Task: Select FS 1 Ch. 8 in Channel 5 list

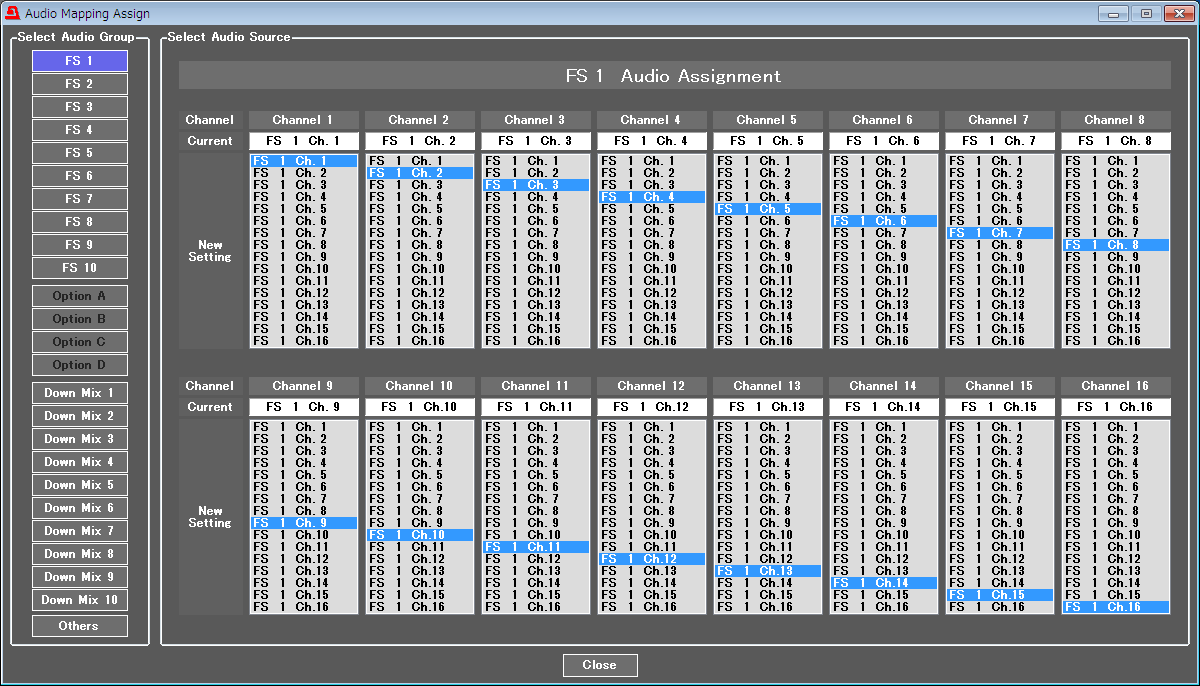Action: (767, 245)
